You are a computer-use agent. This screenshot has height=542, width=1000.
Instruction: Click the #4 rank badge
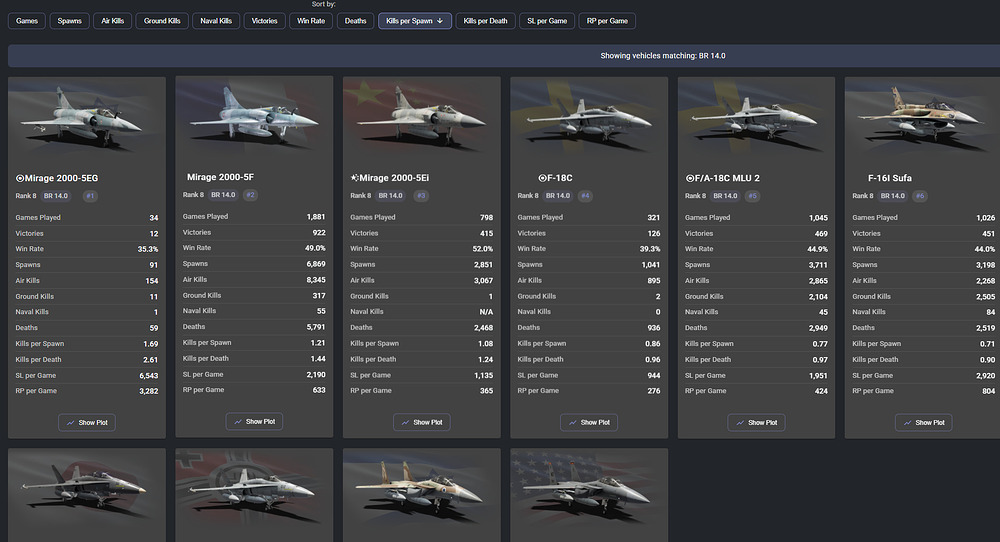(585, 196)
